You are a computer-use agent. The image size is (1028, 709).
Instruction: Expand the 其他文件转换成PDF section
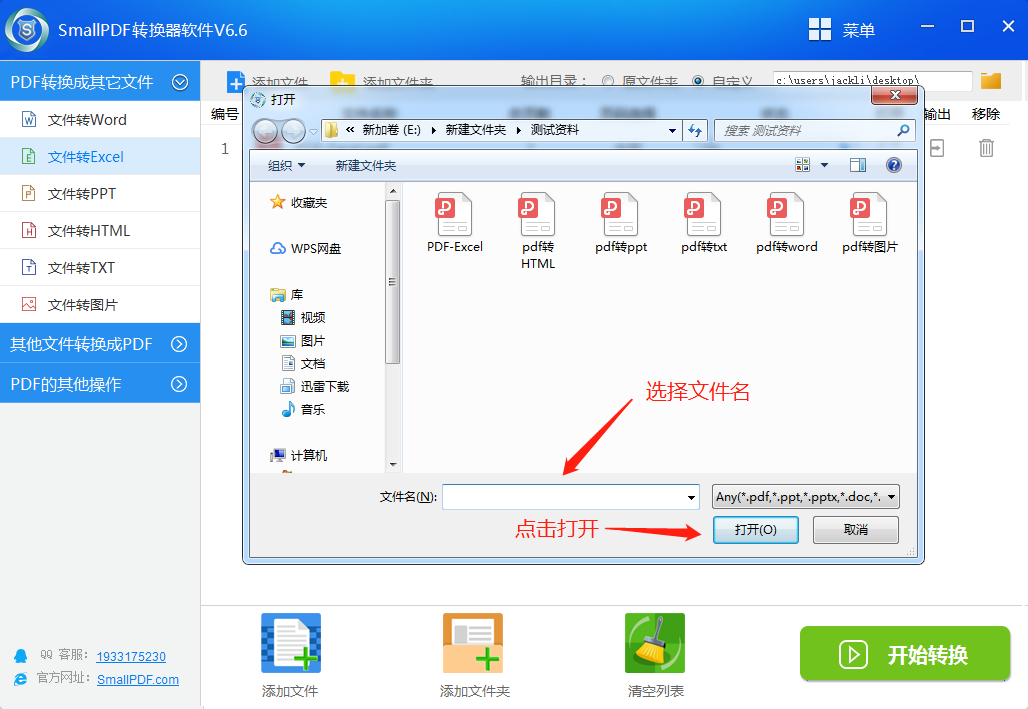tap(179, 344)
